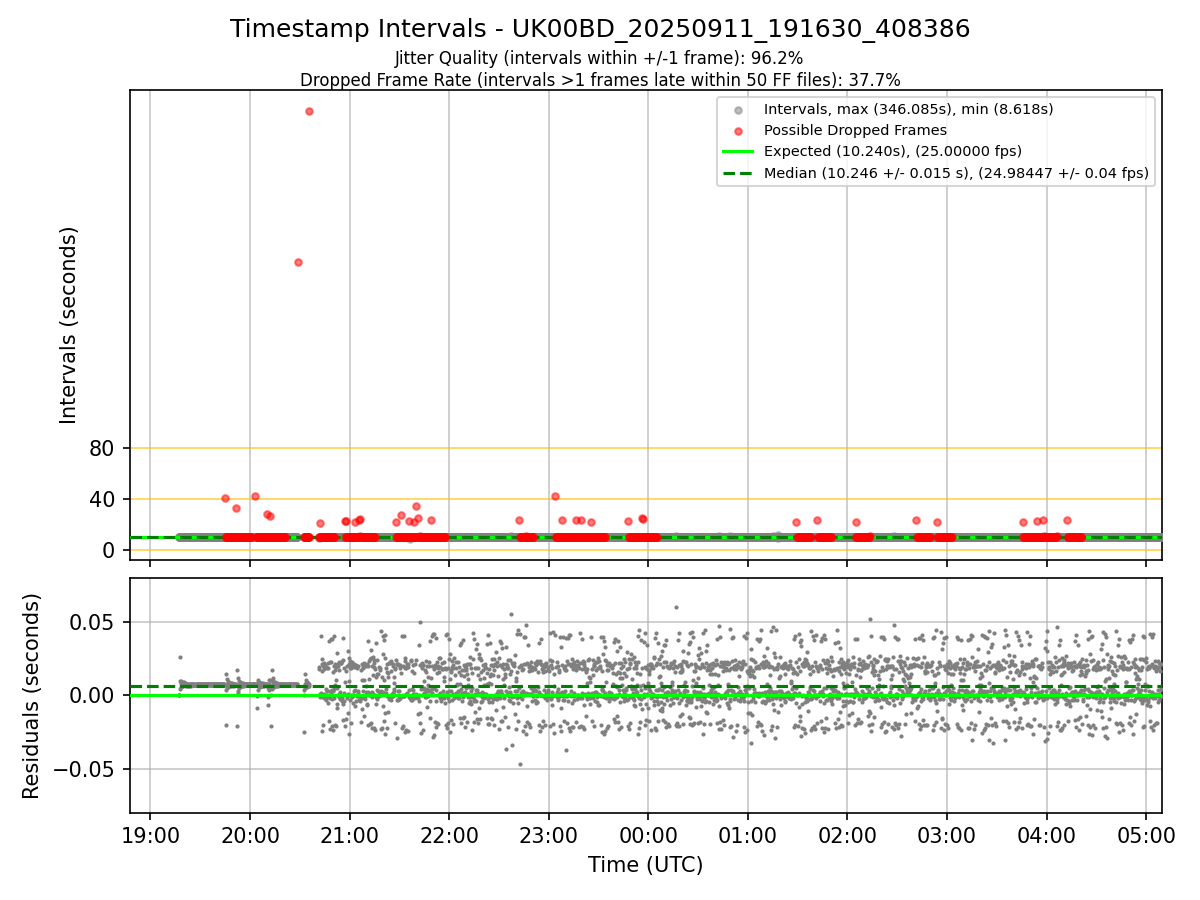Viewport: 1200px width, 900px height.
Task: Click the chart title 'Timestamp Intervals - UK00BD_20250911_191630_408386'
Action: coord(600,29)
